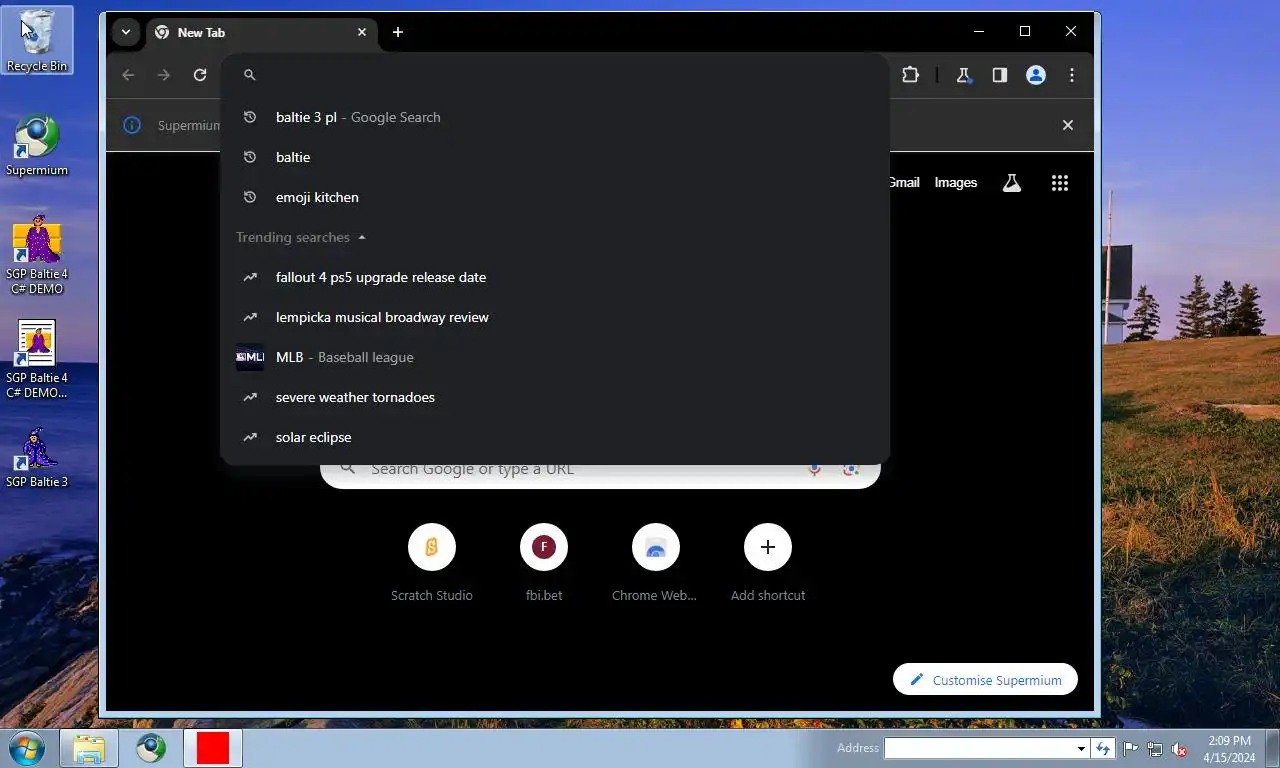Screen dimensions: 1280x768
Task: Open the muted volume tray icon
Action: coord(1179,748)
